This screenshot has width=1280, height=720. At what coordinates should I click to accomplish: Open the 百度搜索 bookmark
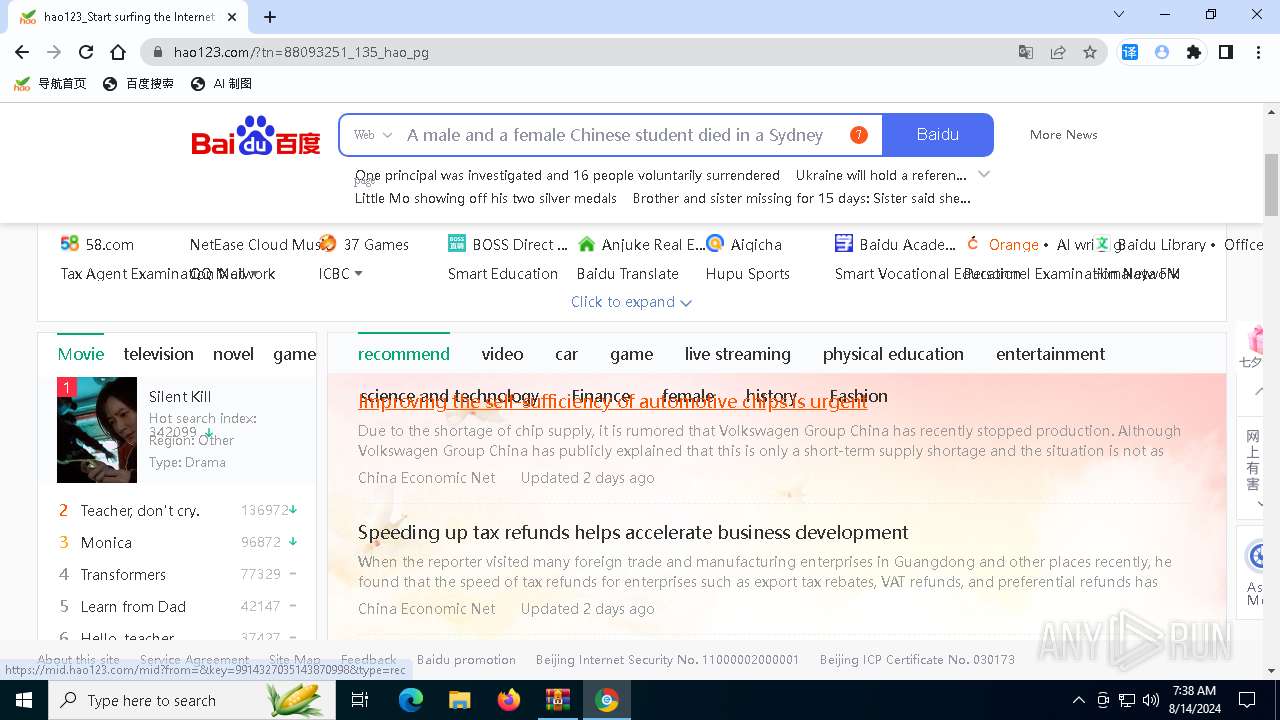pyautogui.click(x=139, y=84)
